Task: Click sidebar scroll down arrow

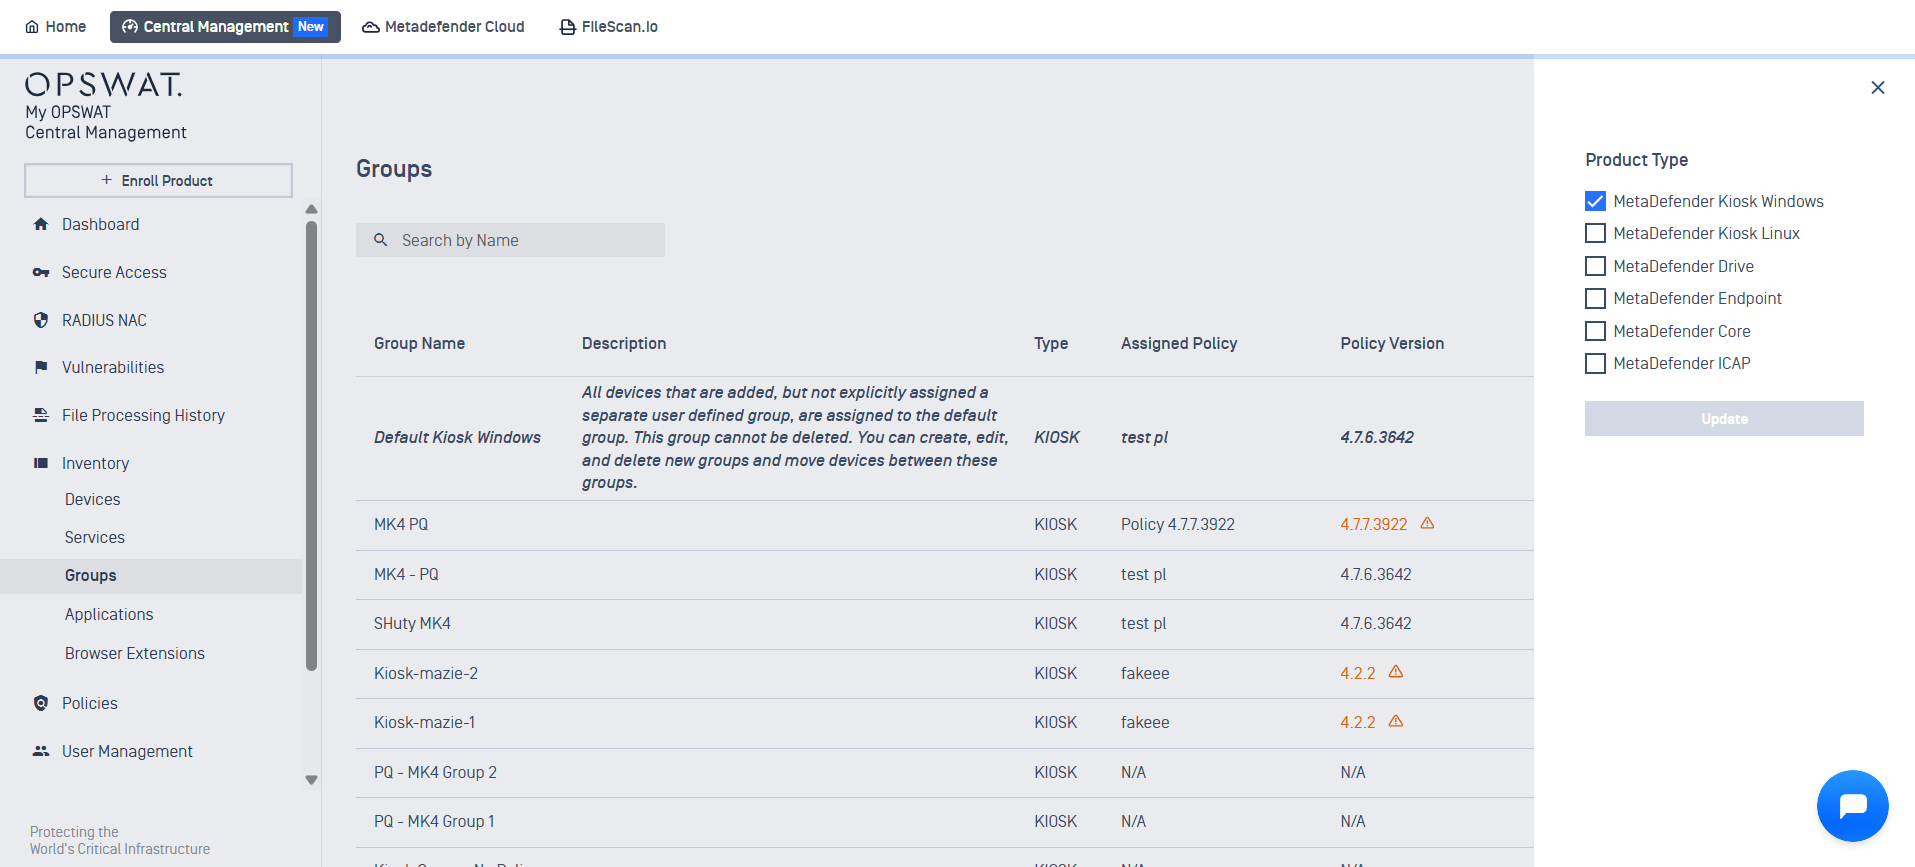Action: coord(311,780)
